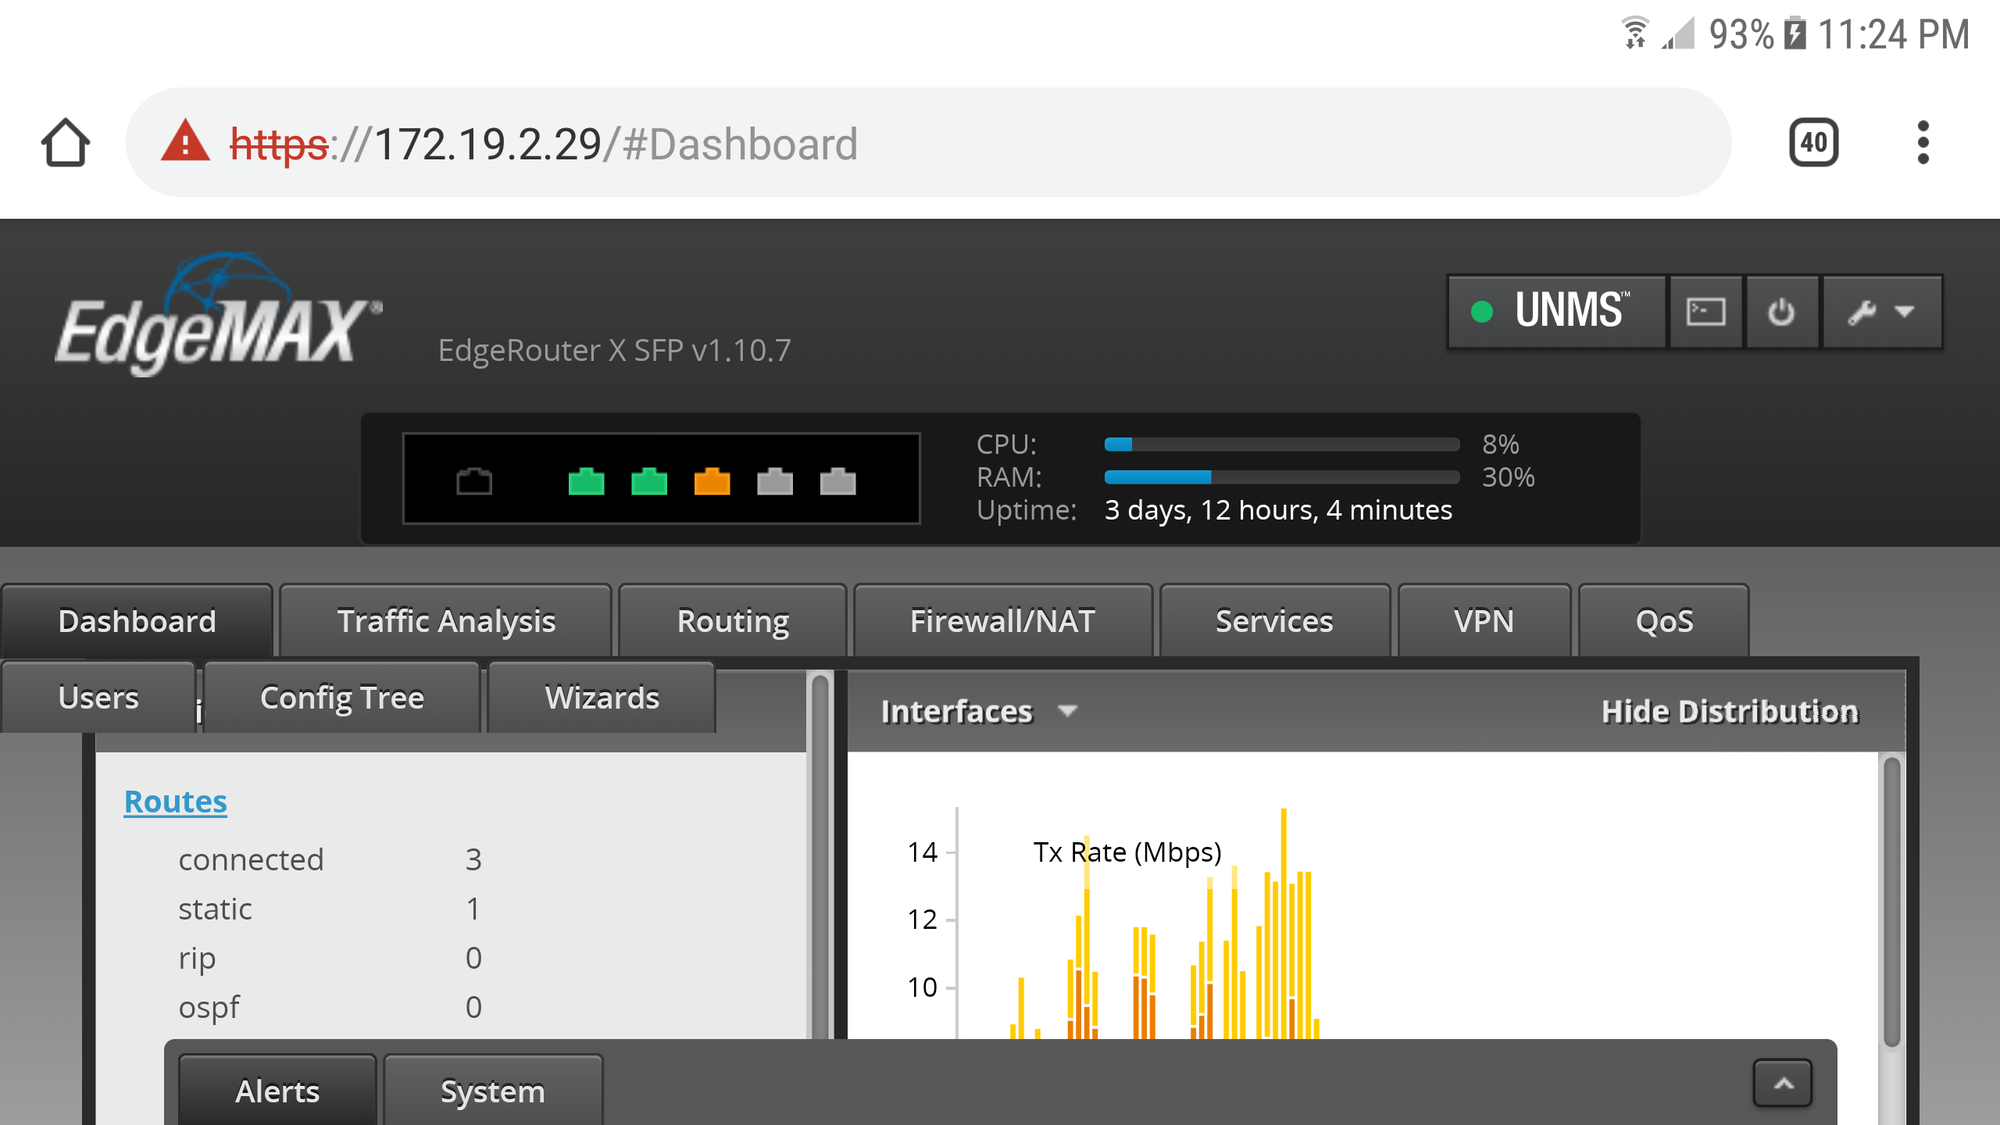Tap the cellular signal icon

[1678, 33]
